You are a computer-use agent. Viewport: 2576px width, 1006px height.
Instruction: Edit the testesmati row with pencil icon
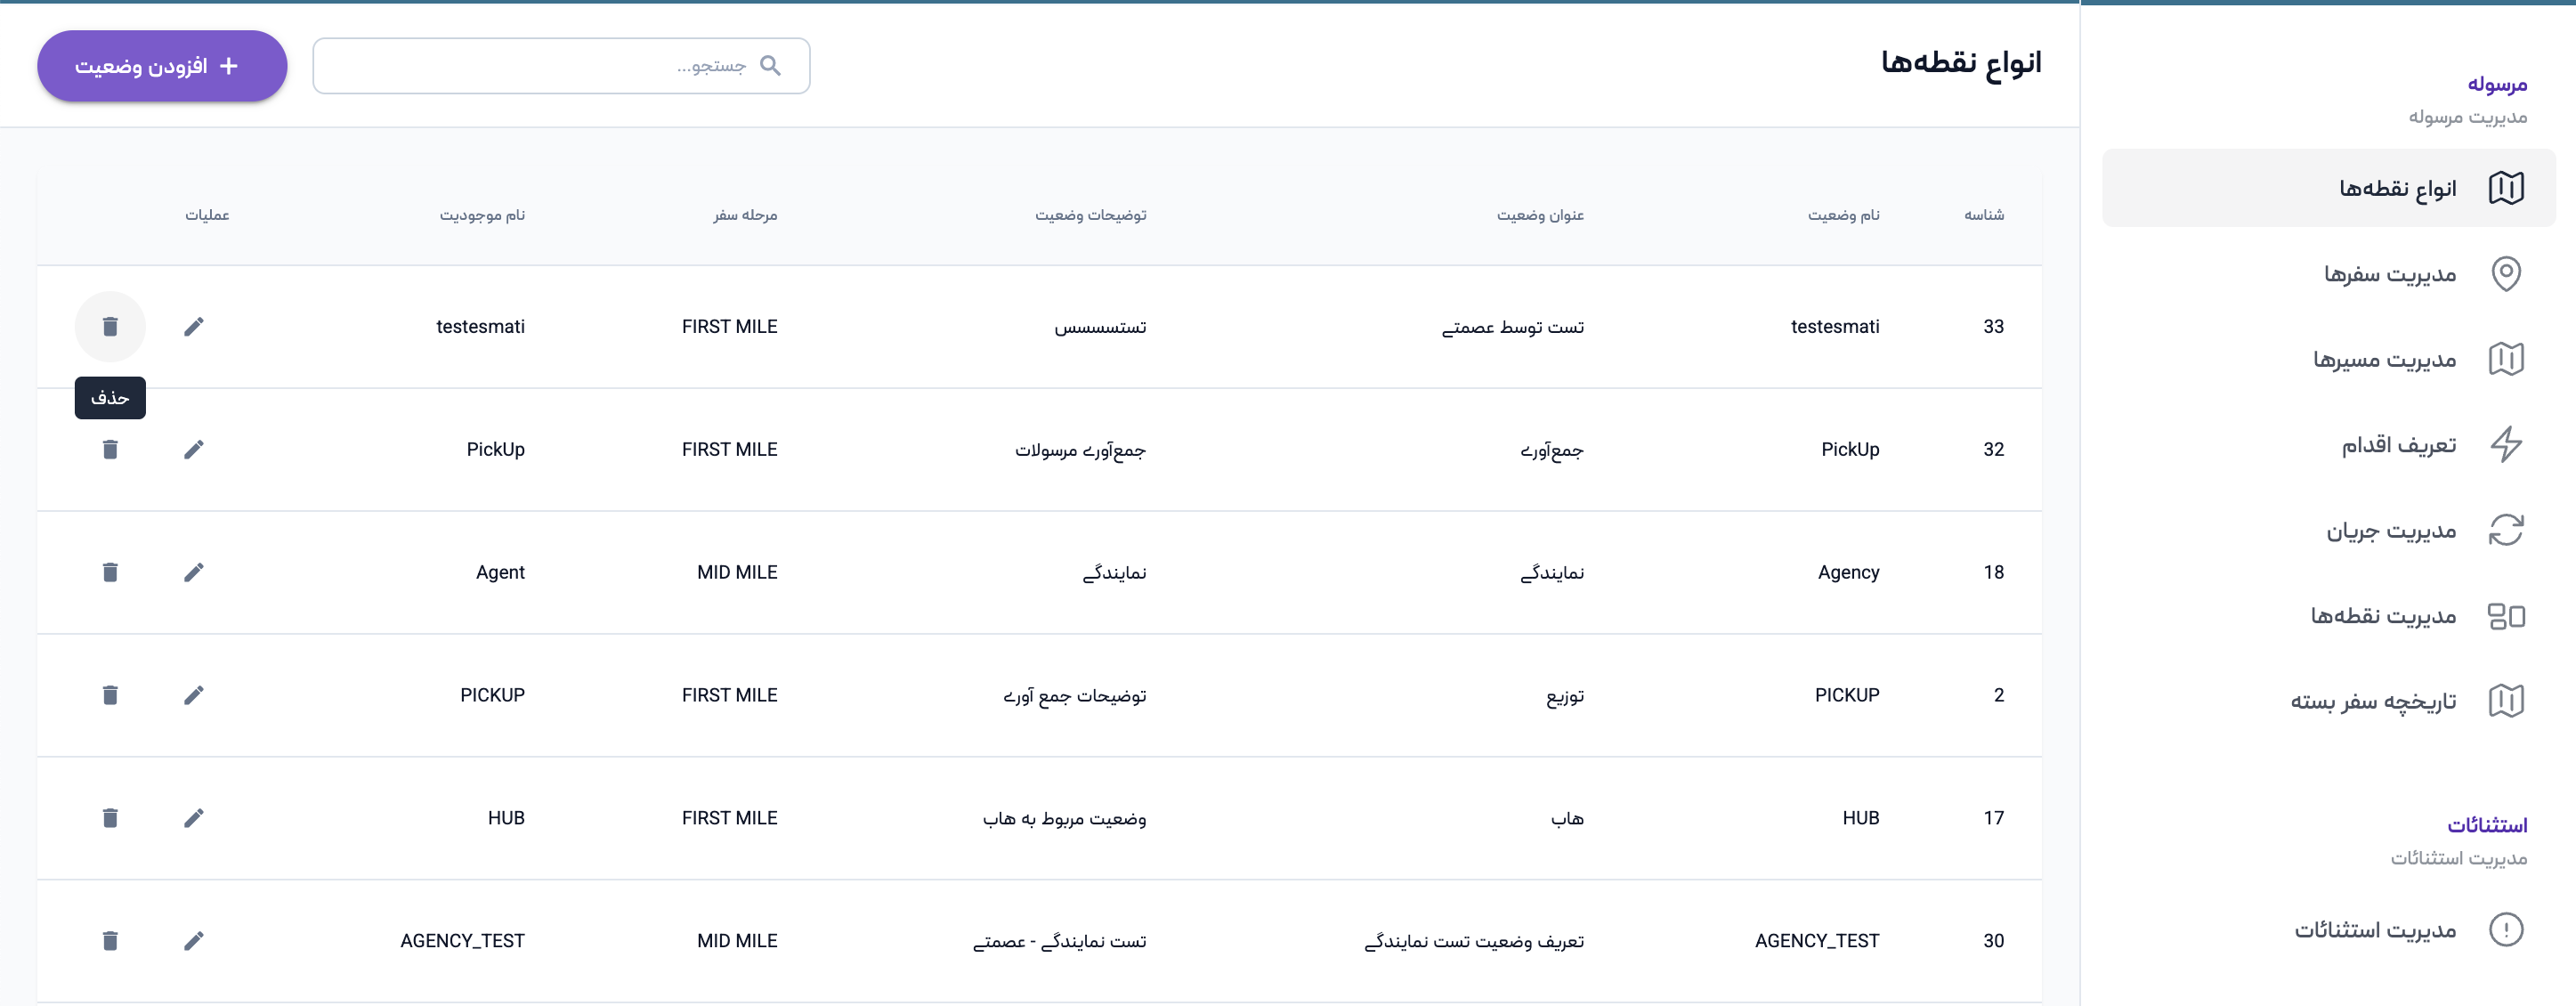[194, 326]
